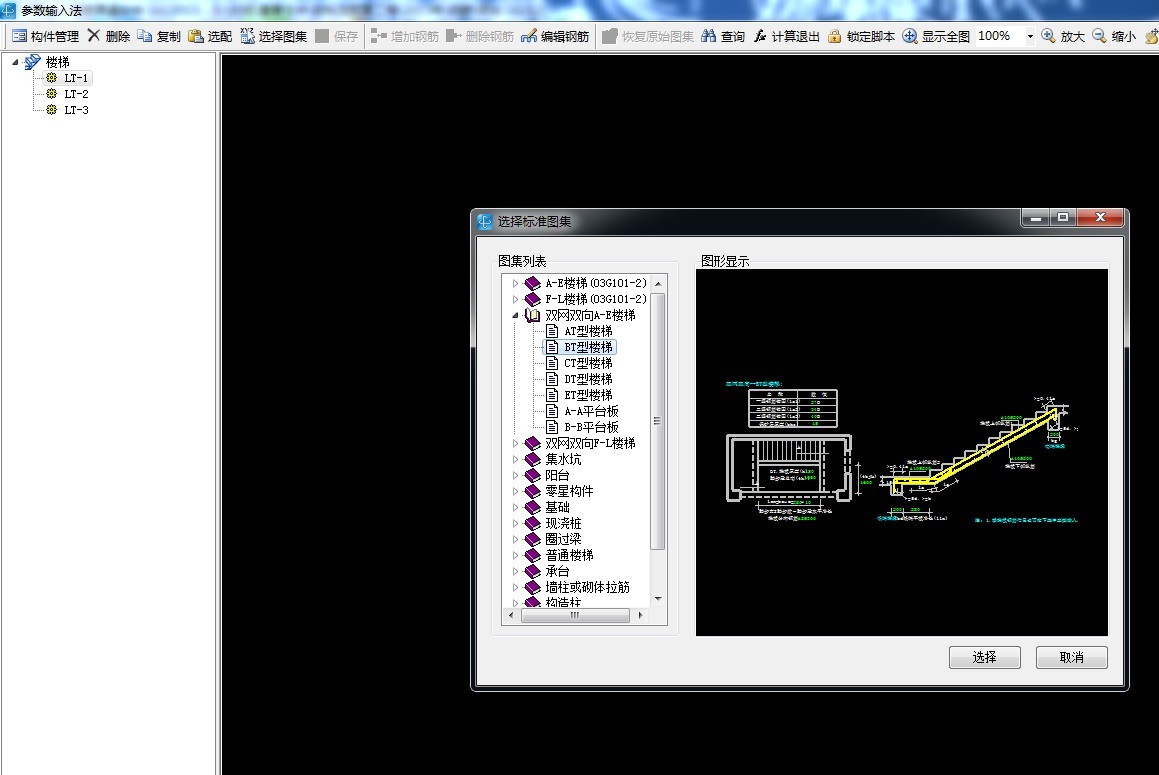Click the atlas list horizontal scrollbar

575,616
